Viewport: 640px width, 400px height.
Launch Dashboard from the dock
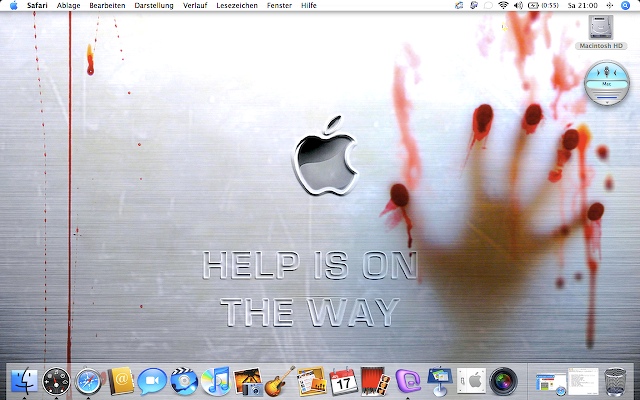57,380
